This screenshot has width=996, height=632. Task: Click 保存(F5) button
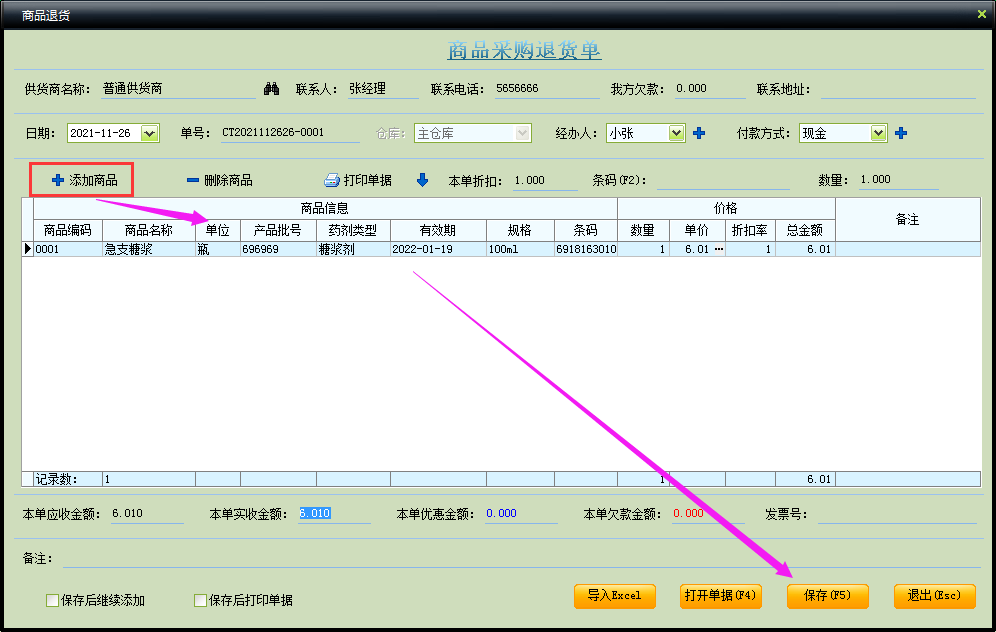tap(827, 596)
